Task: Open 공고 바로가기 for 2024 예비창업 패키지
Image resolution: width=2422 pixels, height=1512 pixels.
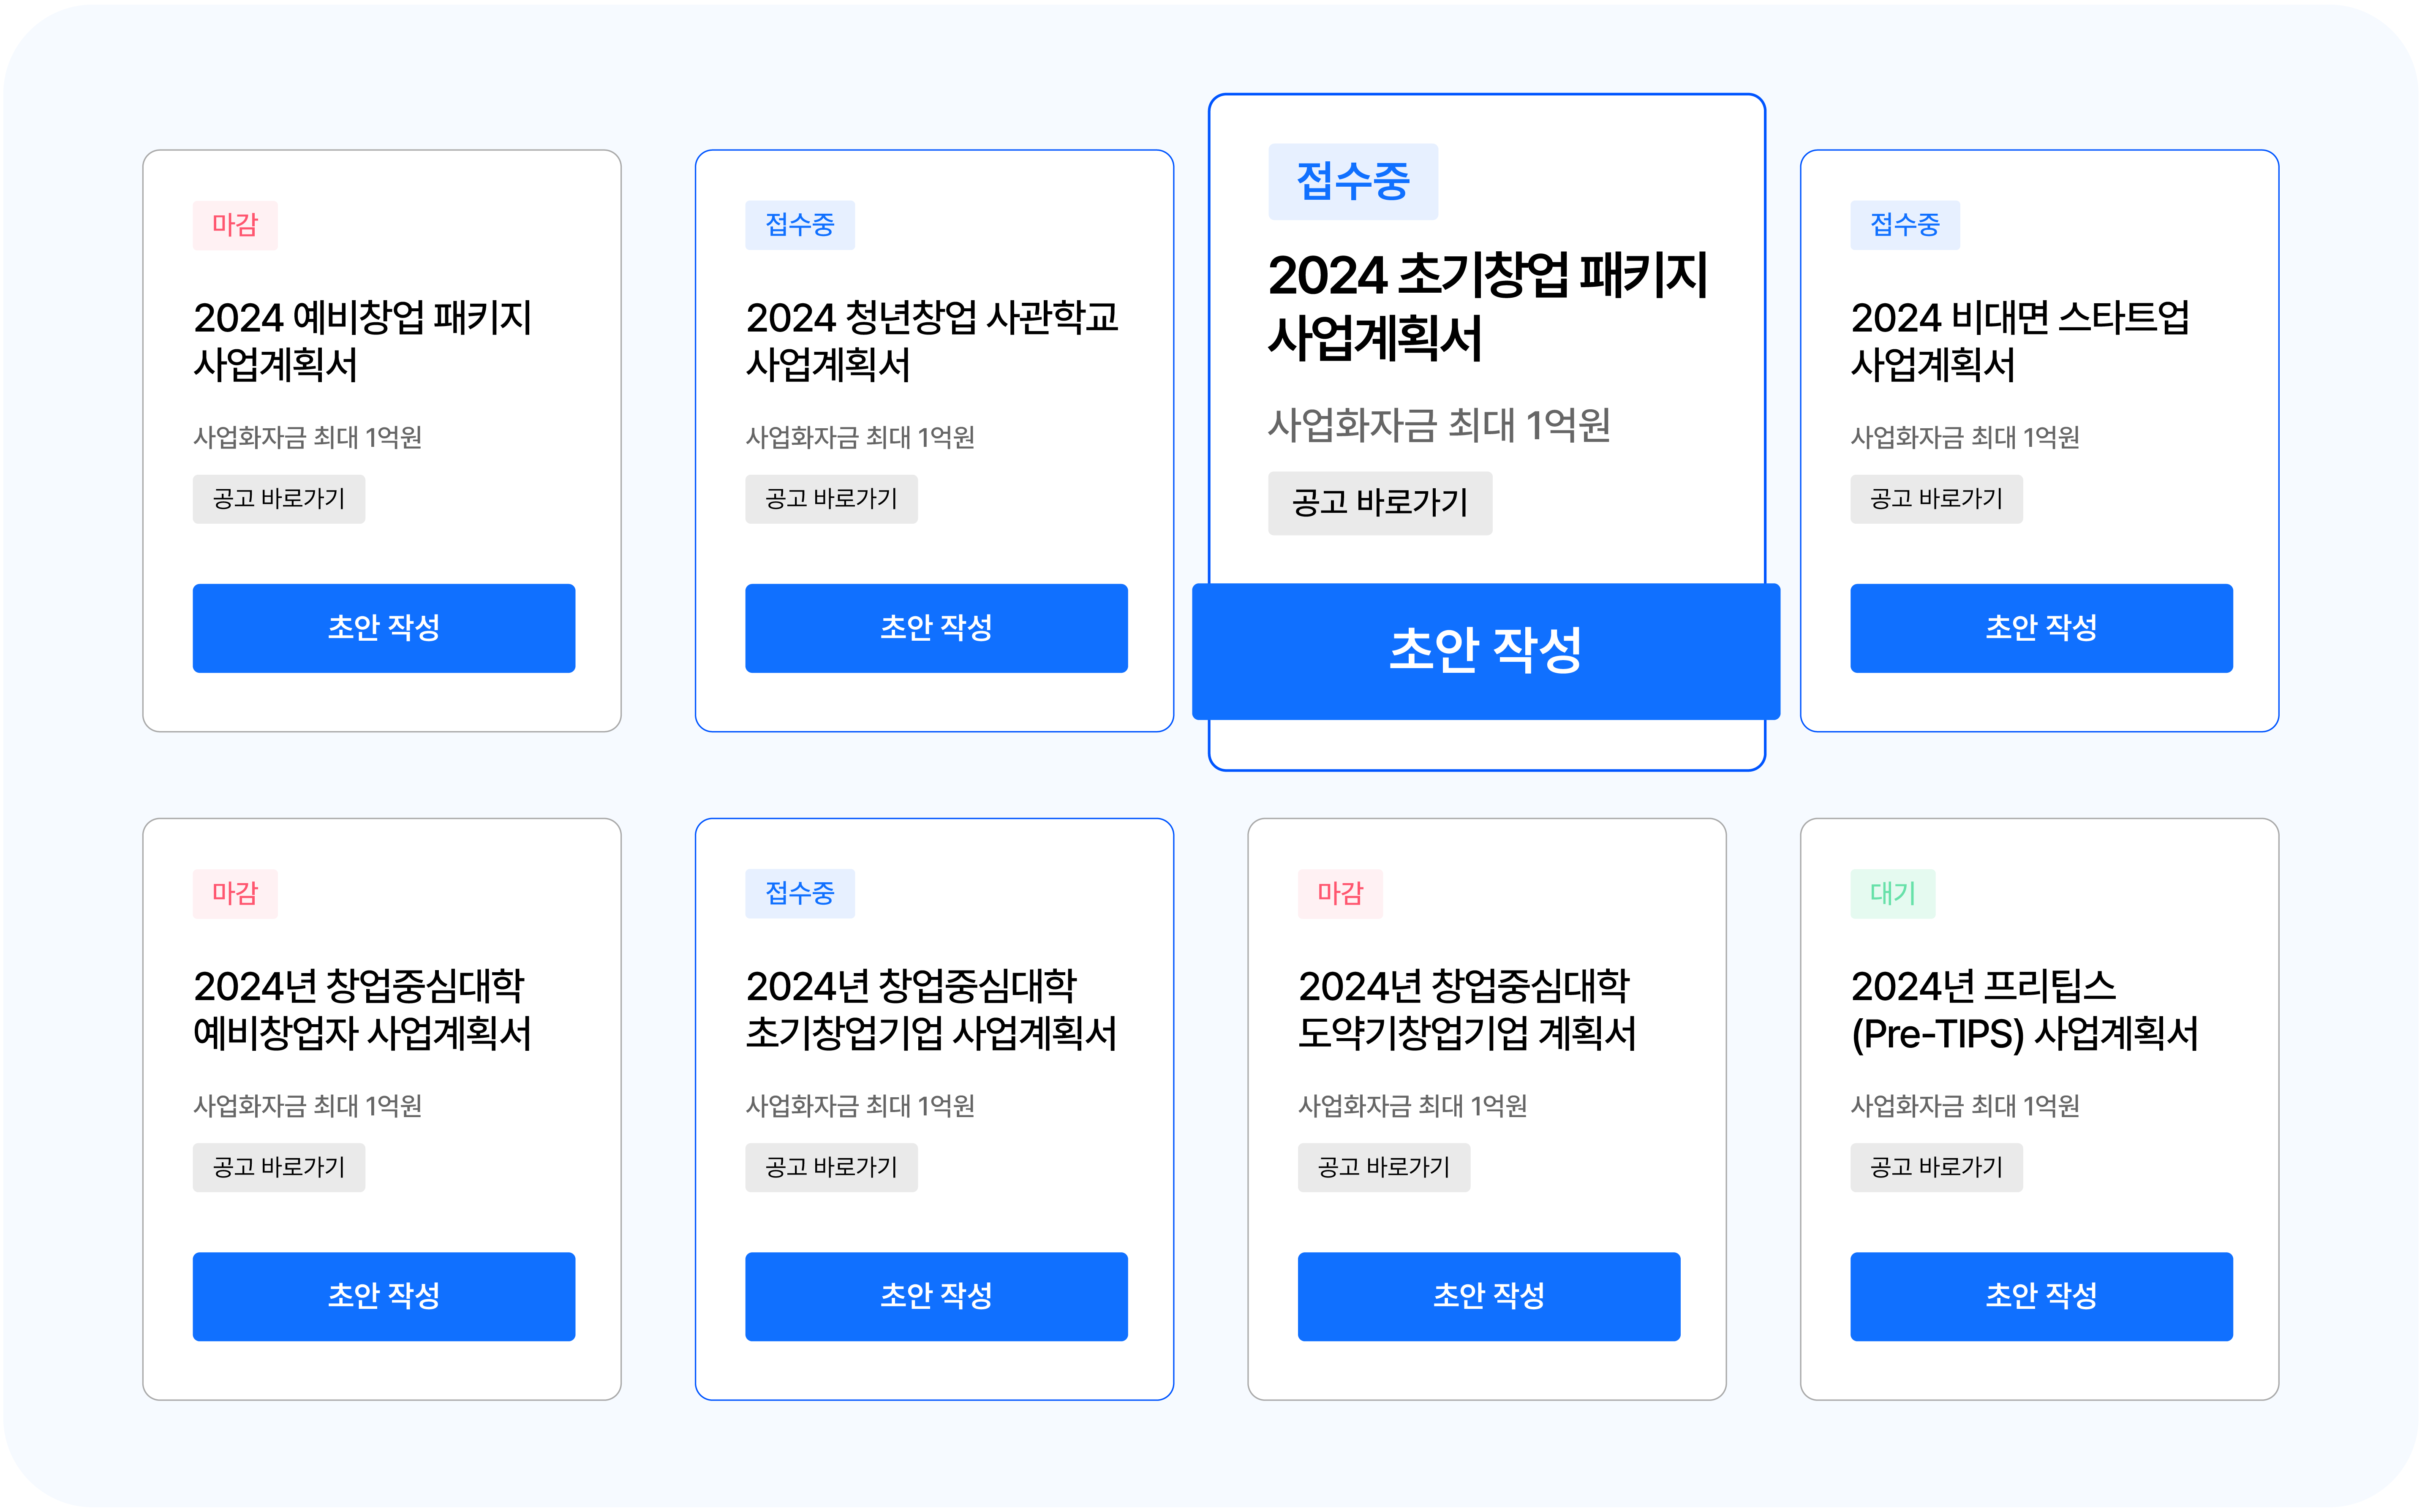Action: coord(279,499)
